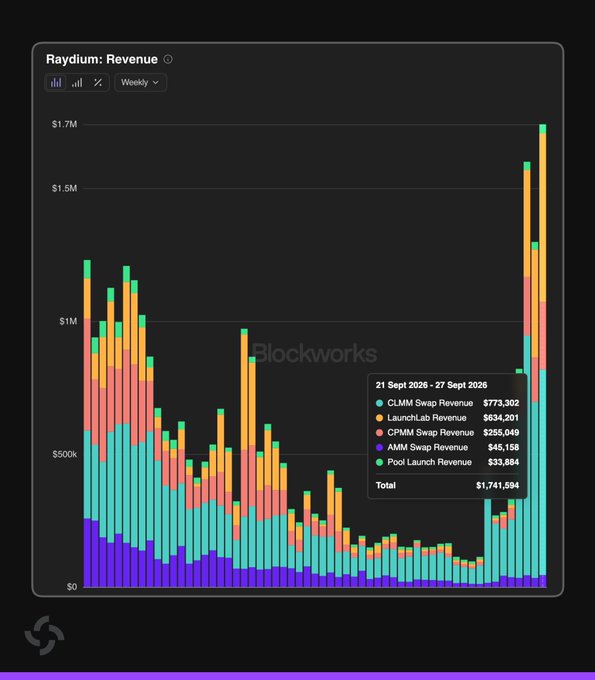Image resolution: width=595 pixels, height=680 pixels.
Task: Select the tallest rightmost bar in the chart
Action: (x=543, y=356)
